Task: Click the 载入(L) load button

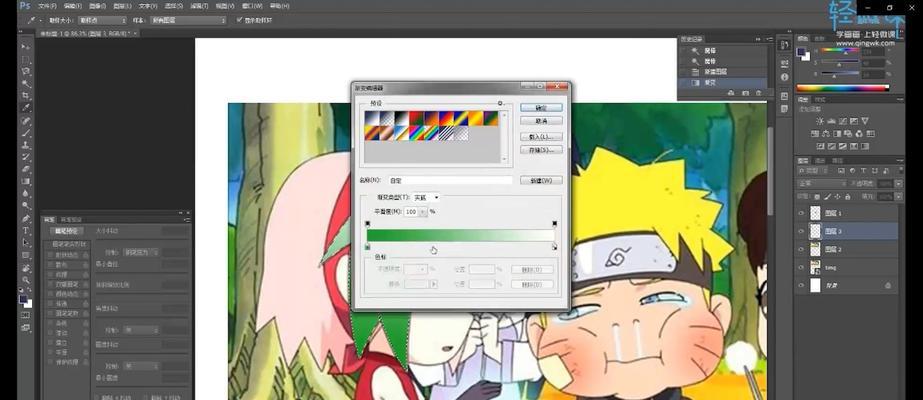Action: click(x=541, y=137)
